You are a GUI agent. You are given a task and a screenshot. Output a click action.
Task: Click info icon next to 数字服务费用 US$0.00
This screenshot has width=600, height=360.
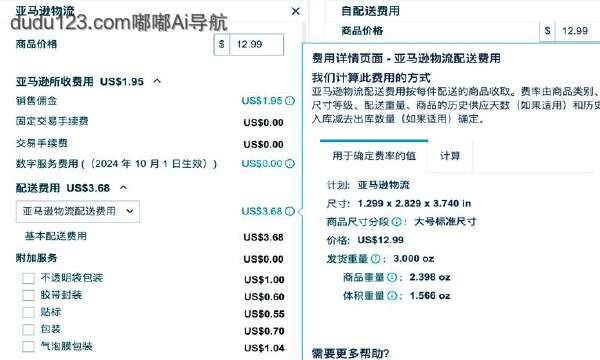290,164
